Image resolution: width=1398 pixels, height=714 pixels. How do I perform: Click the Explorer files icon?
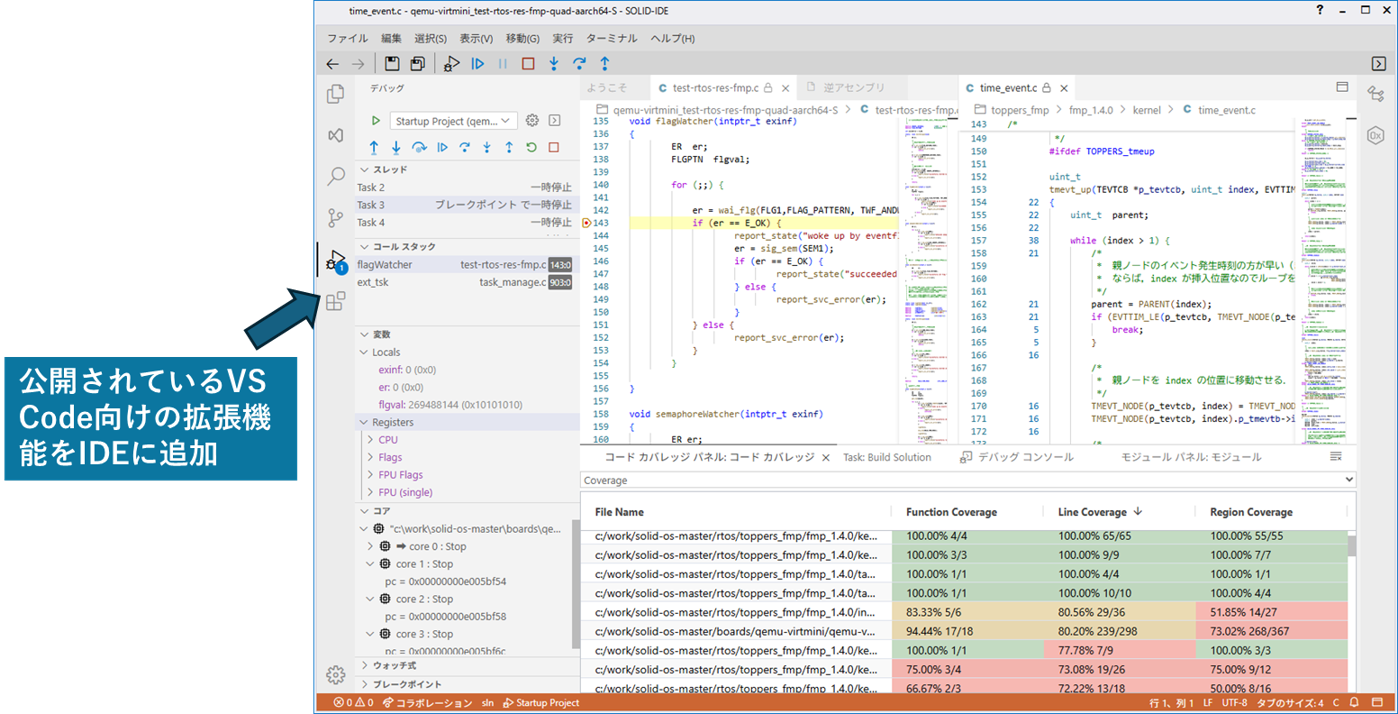[x=336, y=94]
